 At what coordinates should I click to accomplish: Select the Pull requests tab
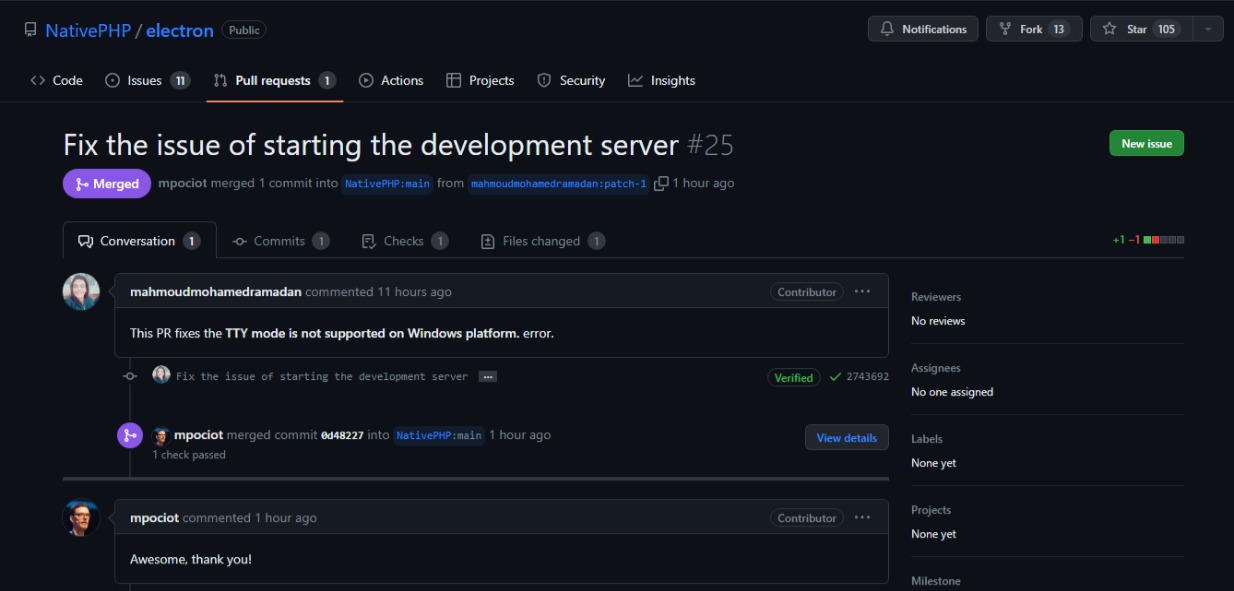(x=274, y=80)
